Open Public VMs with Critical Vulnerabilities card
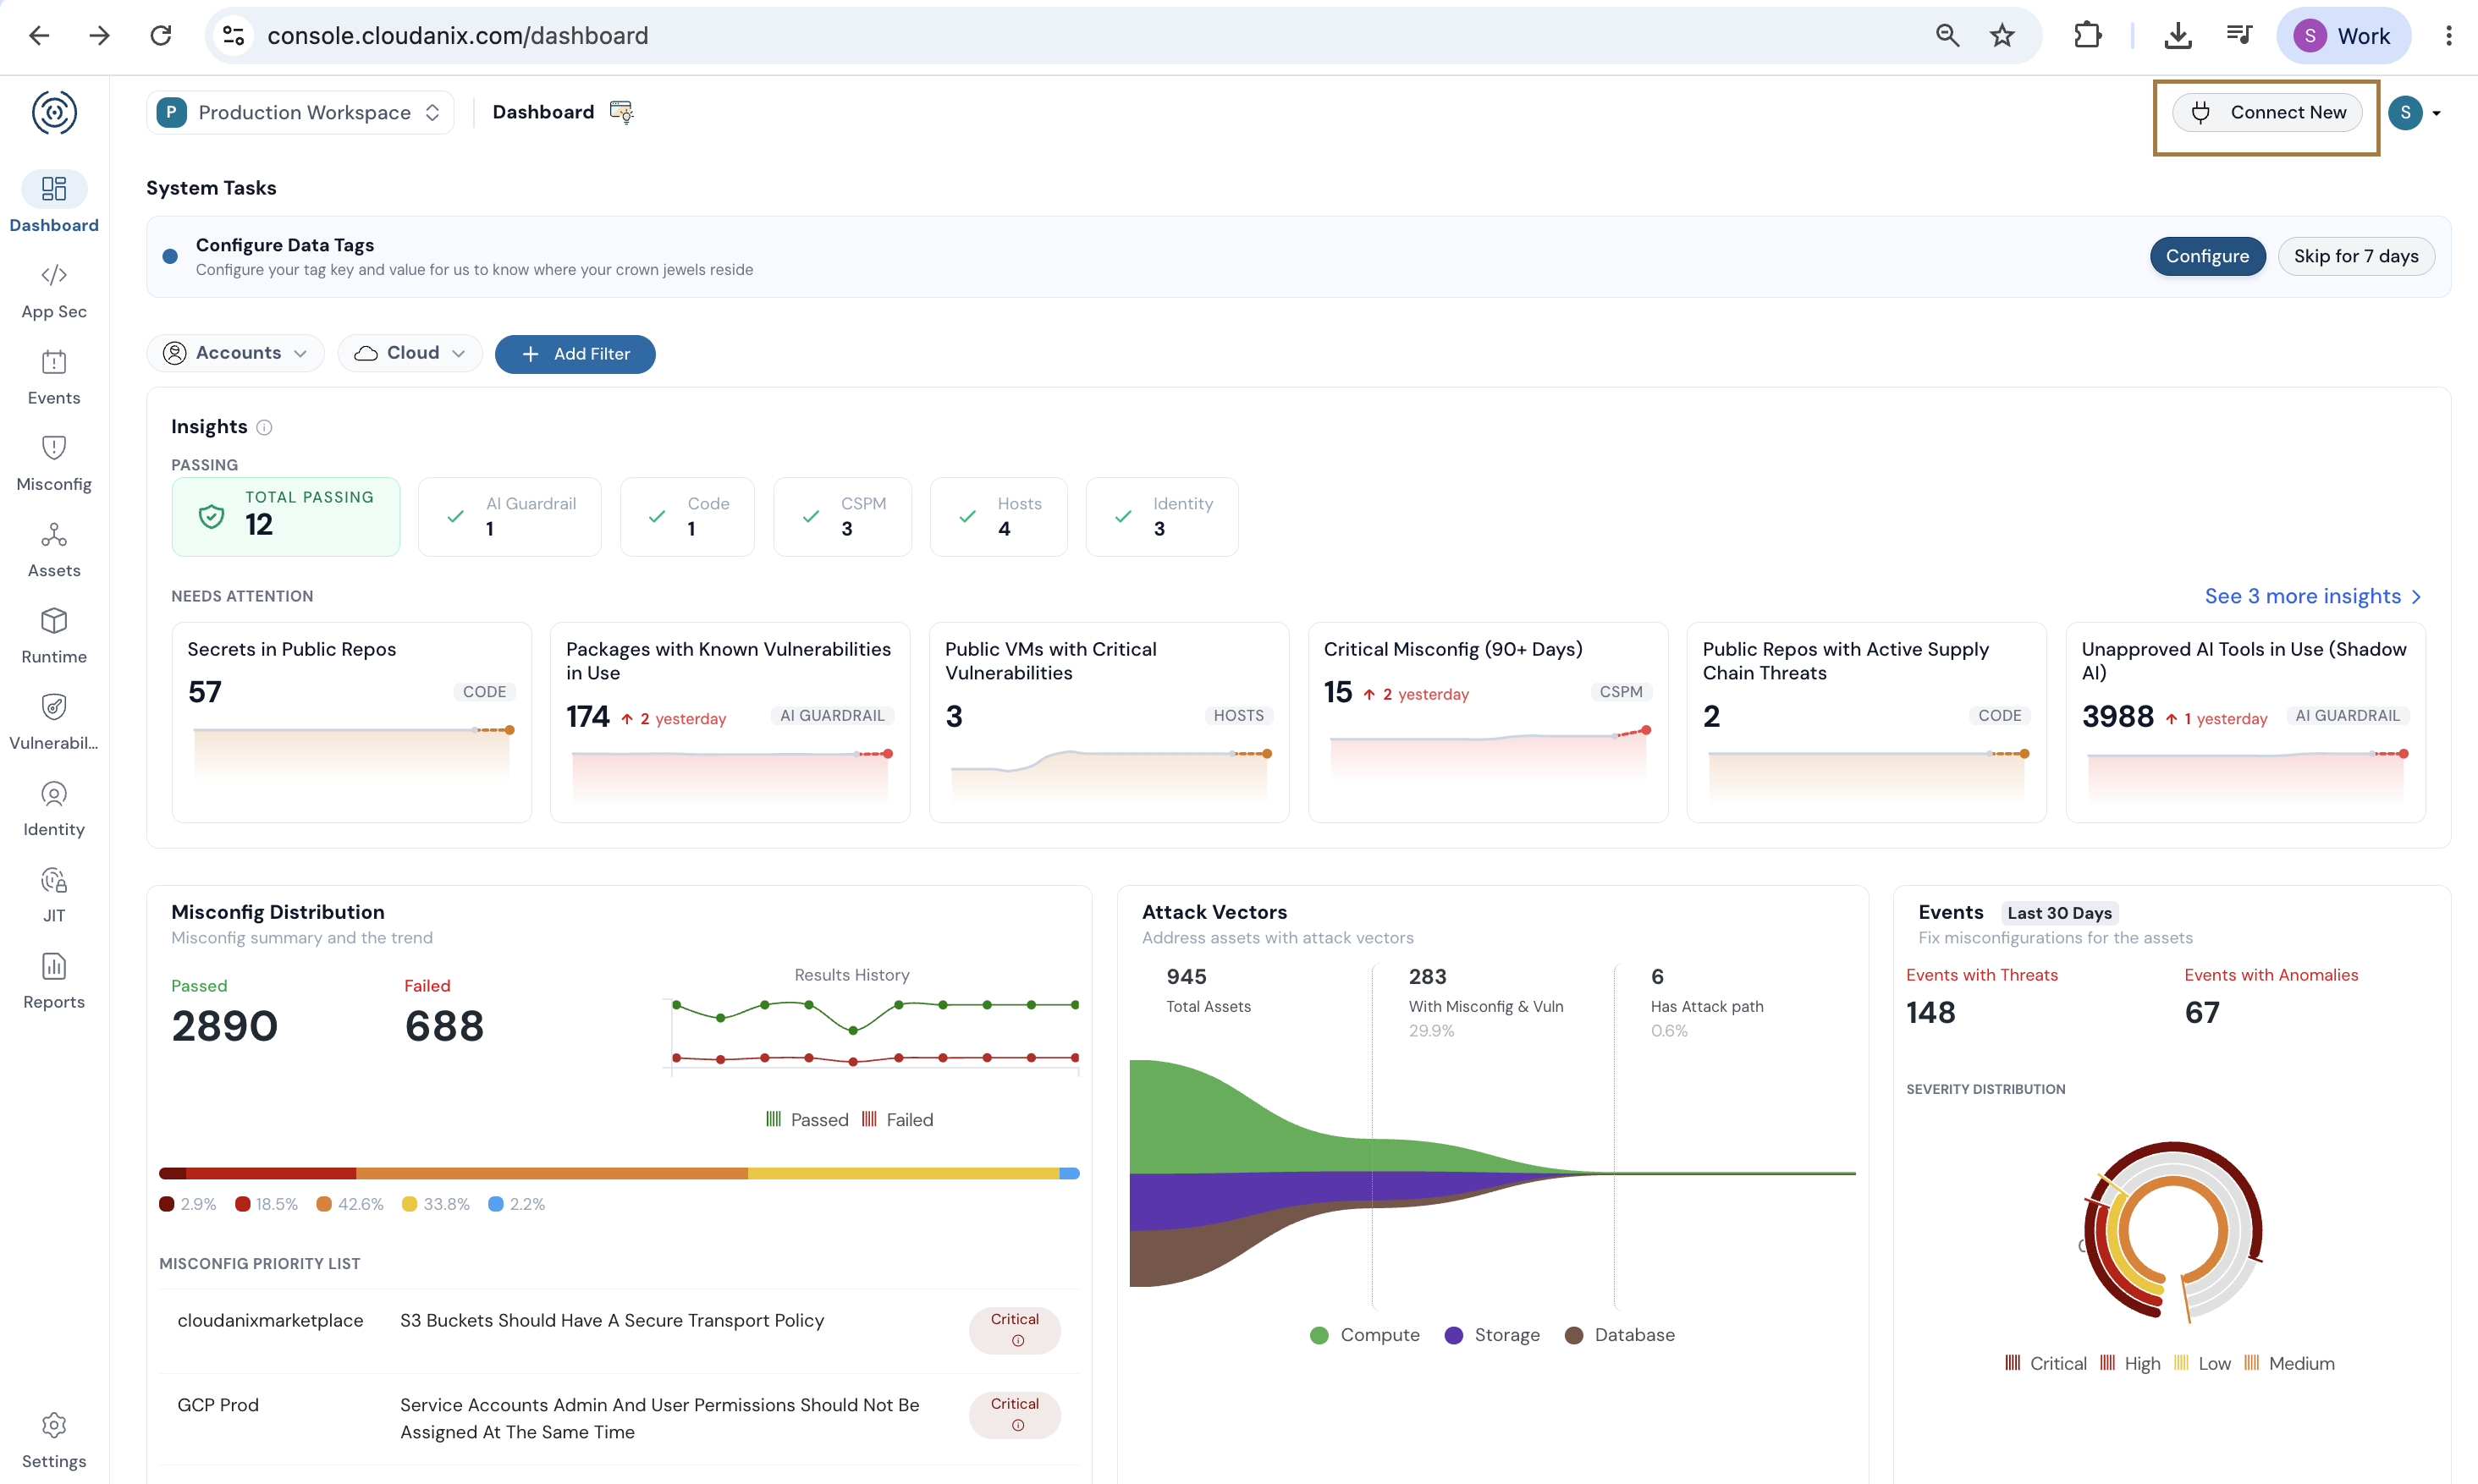 (x=1109, y=722)
